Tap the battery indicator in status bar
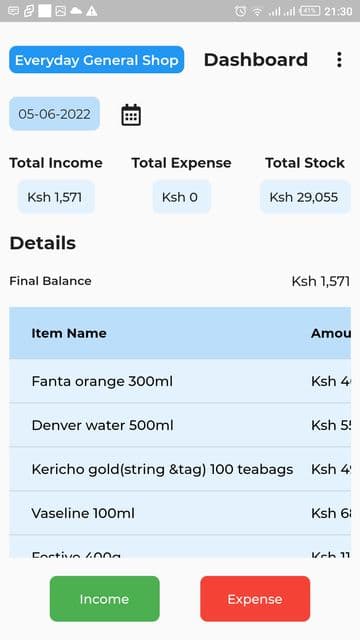 click(310, 11)
